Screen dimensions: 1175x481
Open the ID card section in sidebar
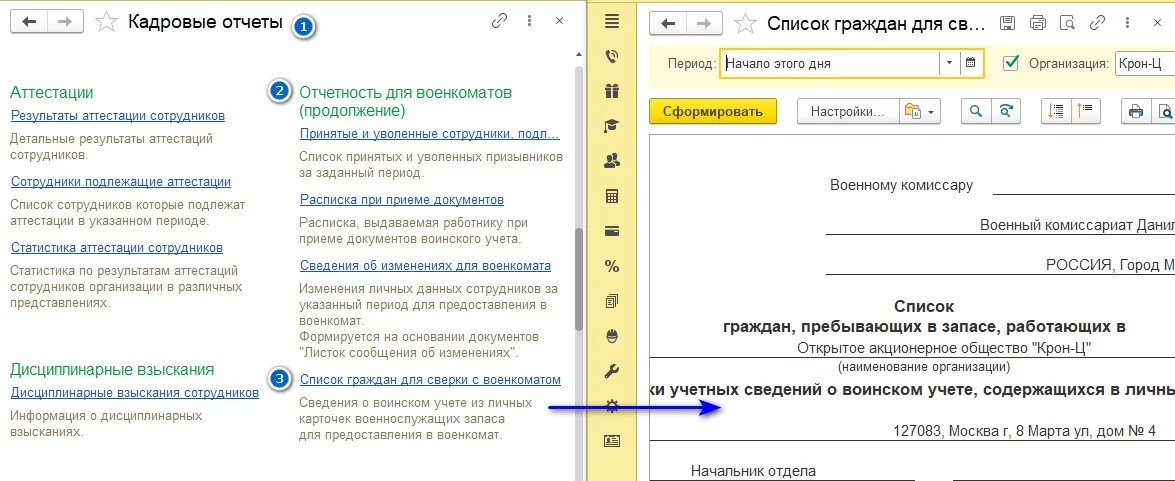coord(611,441)
